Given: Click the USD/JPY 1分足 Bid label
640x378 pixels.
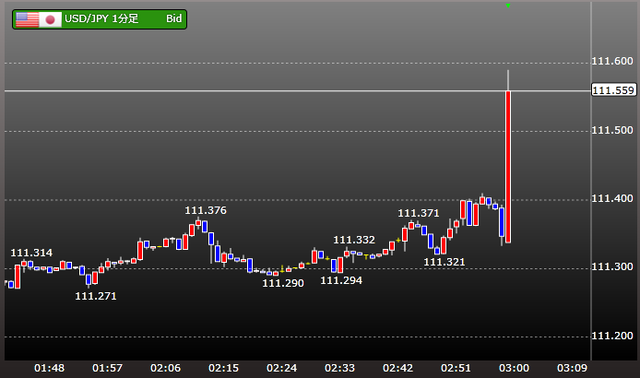Looking at the screenshot, I should [100, 19].
